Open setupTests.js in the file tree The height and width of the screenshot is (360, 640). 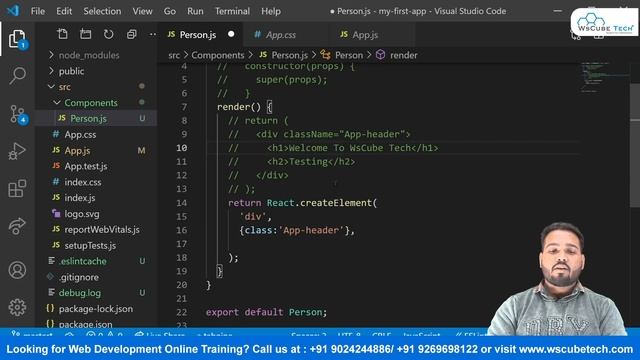(96, 245)
